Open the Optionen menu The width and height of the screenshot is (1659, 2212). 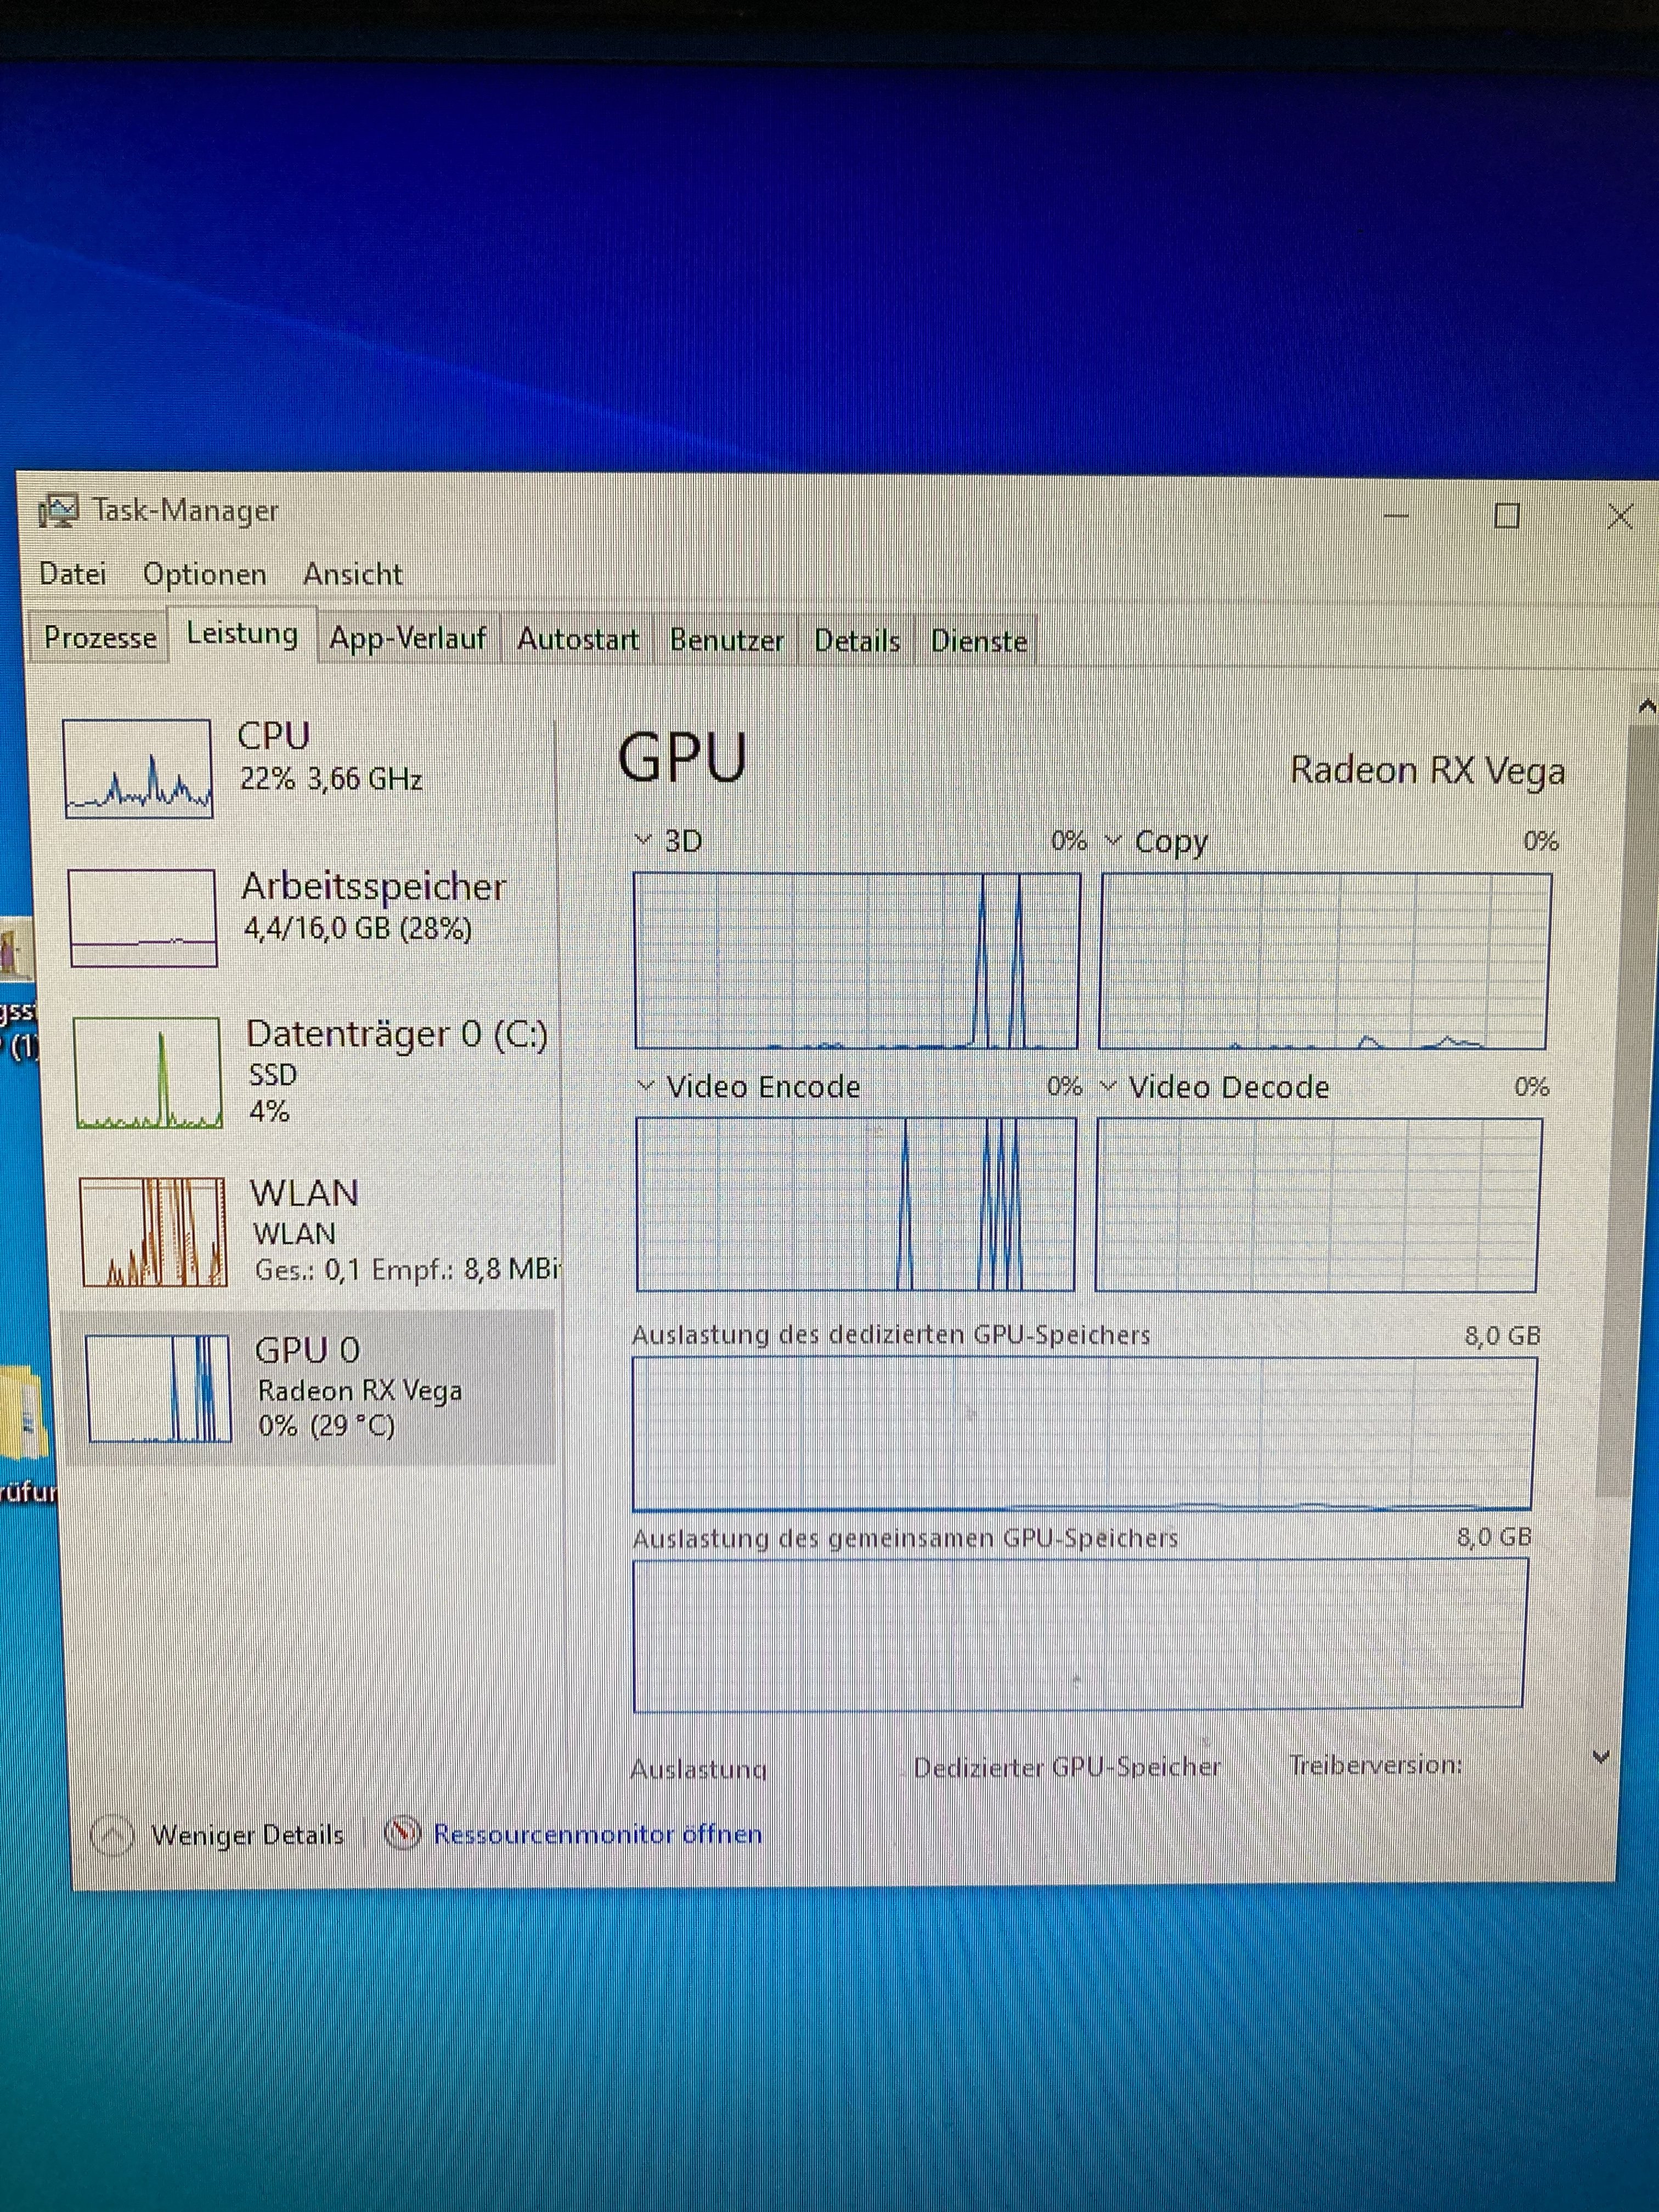[204, 575]
